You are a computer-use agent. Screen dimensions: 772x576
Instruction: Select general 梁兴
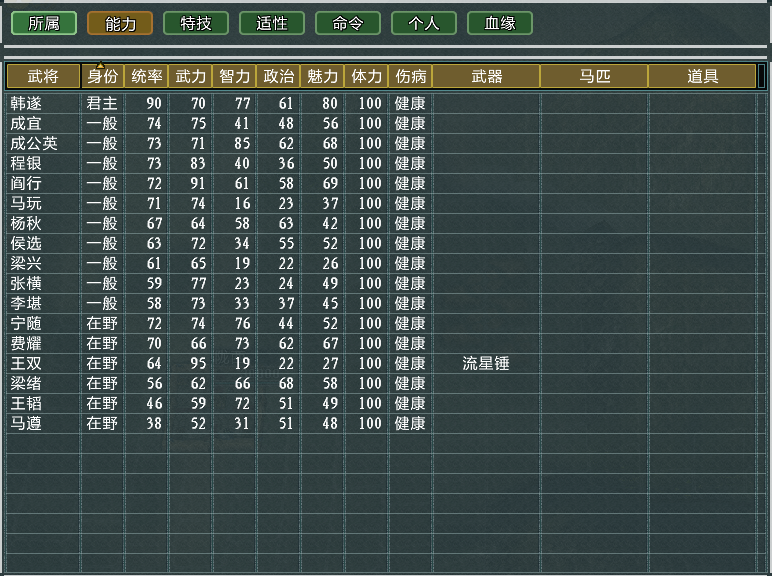(26, 263)
